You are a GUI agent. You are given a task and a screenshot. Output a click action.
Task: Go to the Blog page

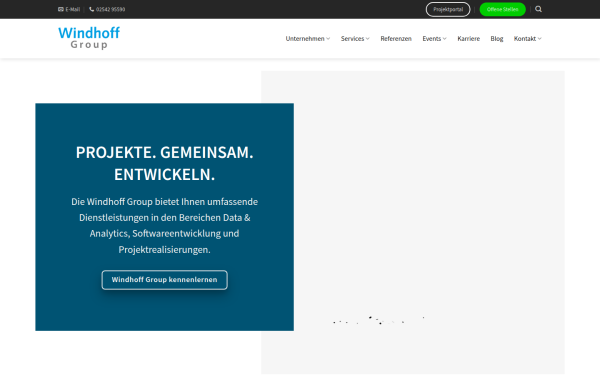pos(497,39)
